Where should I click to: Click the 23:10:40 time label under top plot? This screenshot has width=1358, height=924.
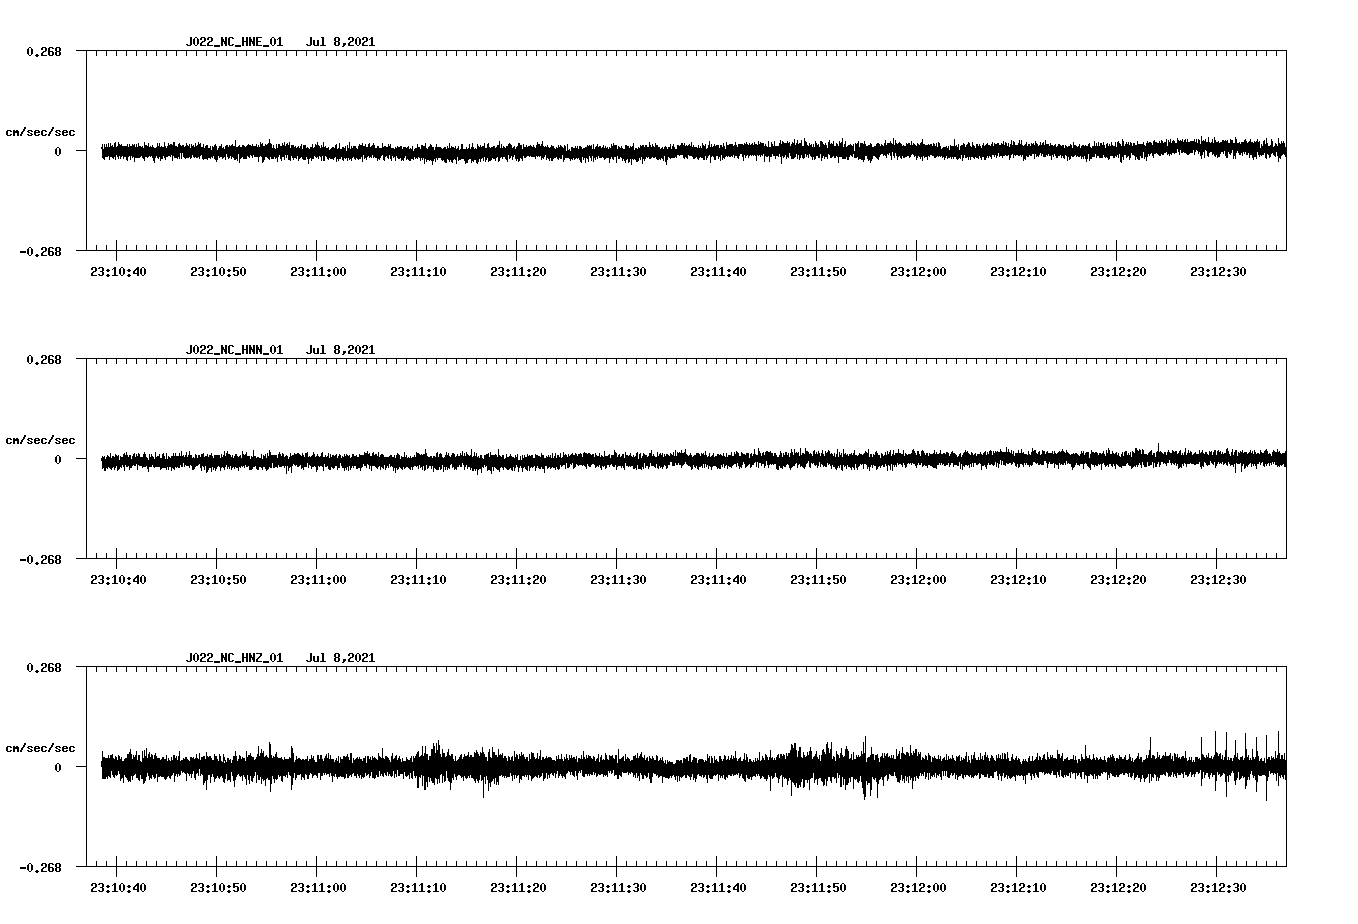coord(119,270)
